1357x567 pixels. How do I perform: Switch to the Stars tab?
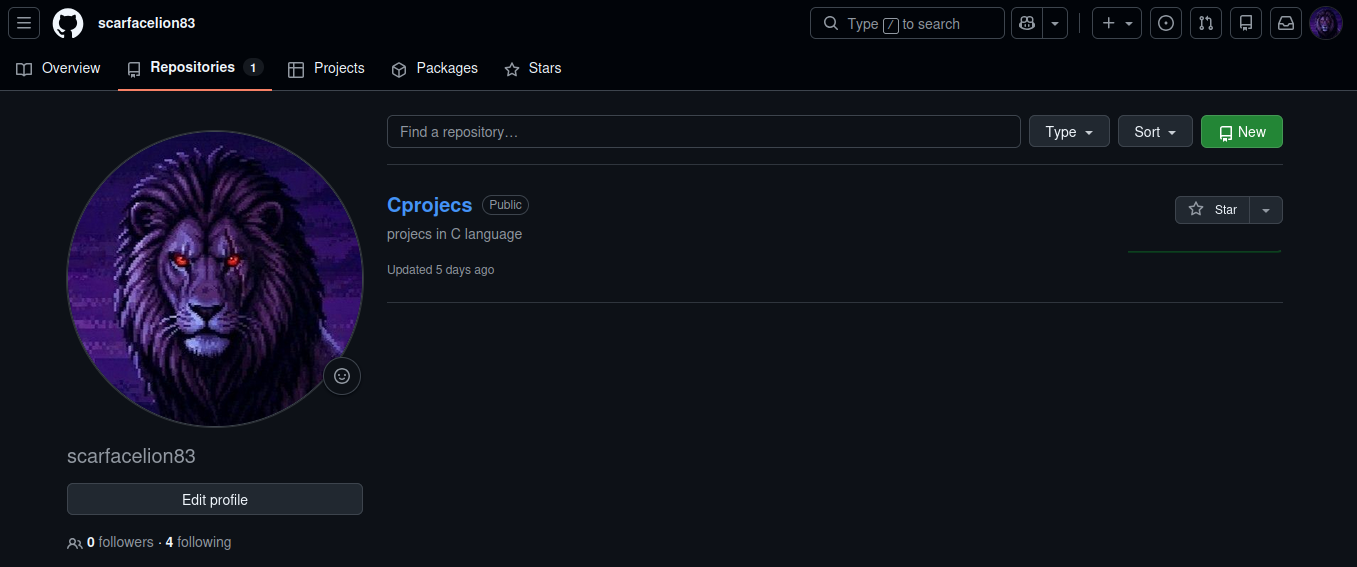click(533, 68)
